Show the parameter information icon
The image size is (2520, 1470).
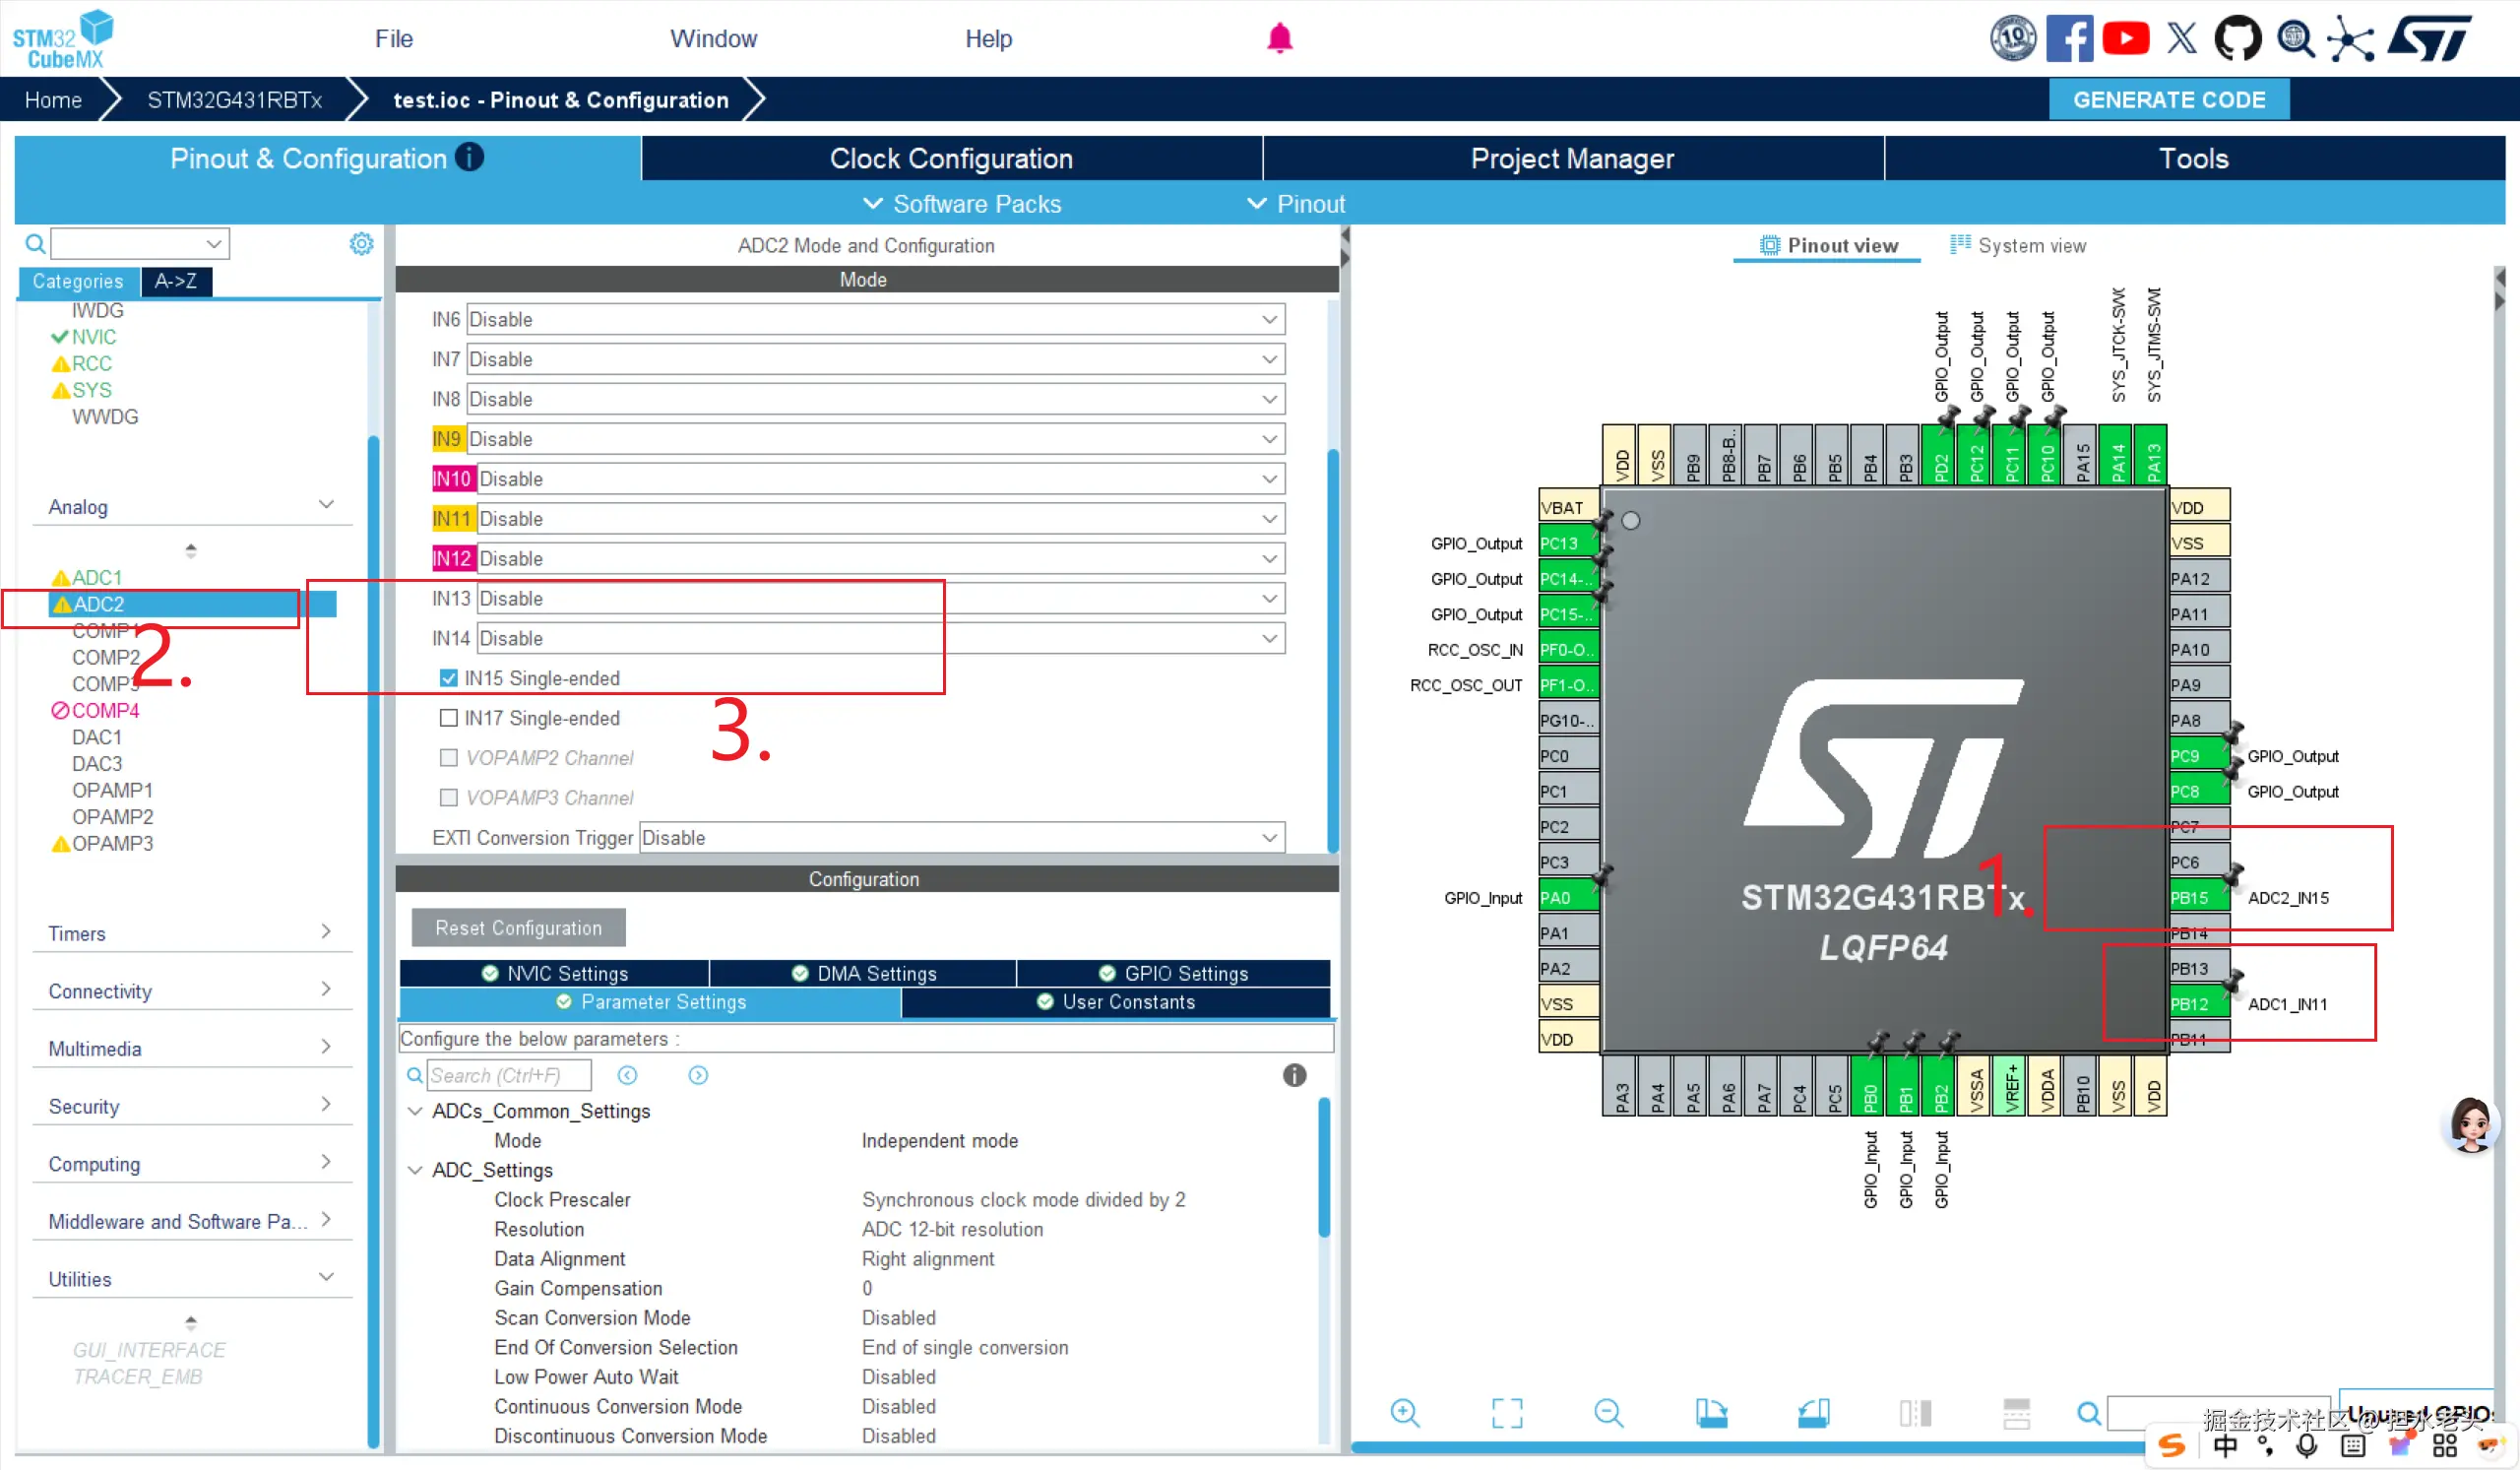tap(1294, 1075)
